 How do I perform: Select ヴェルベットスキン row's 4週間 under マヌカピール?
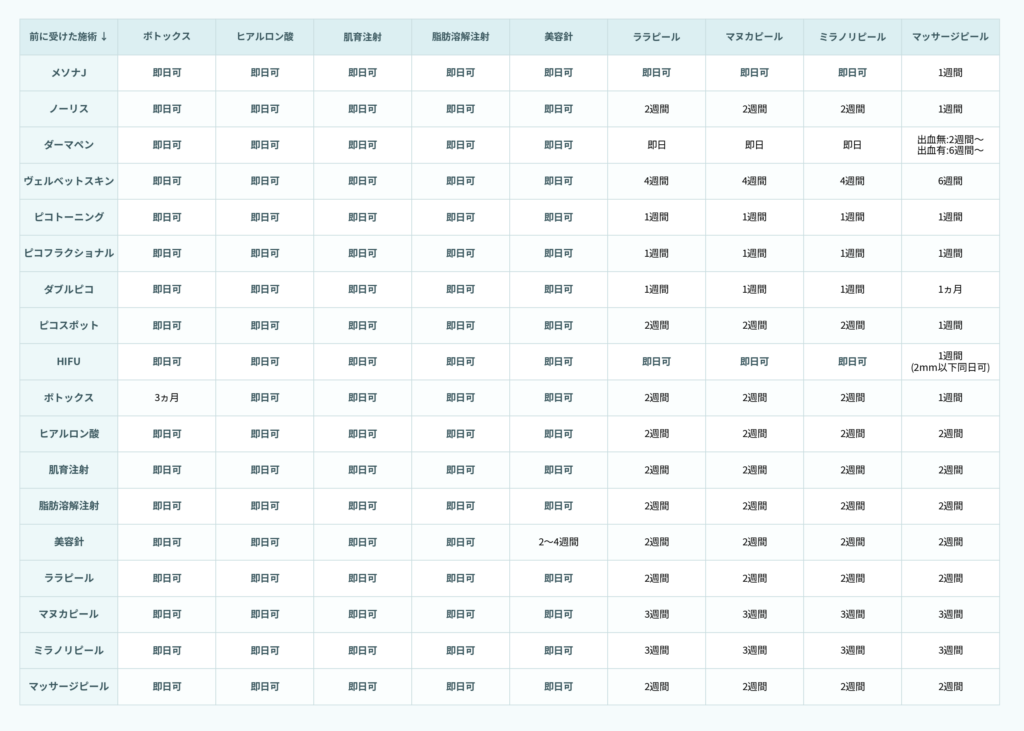(754, 181)
